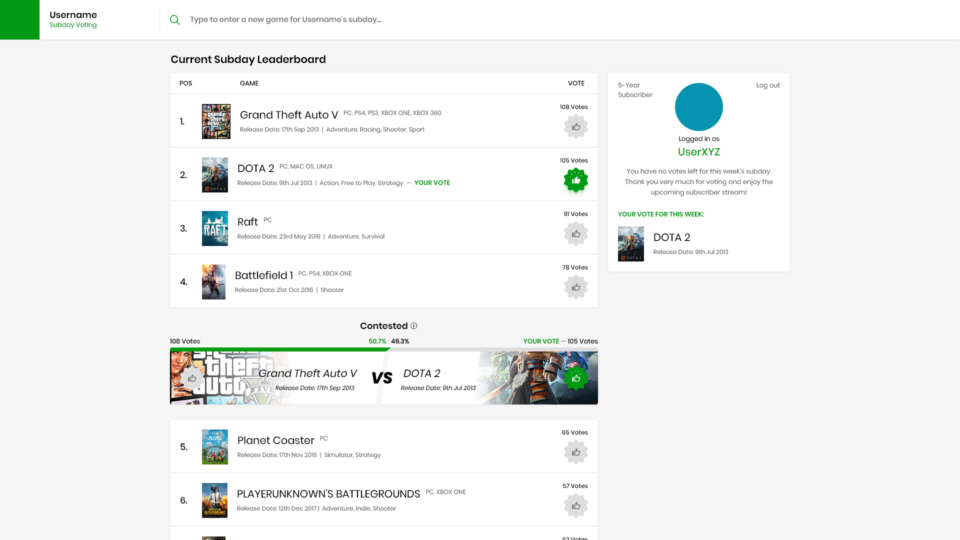The width and height of the screenshot is (960, 540).
Task: Select PLAYERUNKNOWN'S BATTLEGROUNDS title
Action: coord(328,493)
